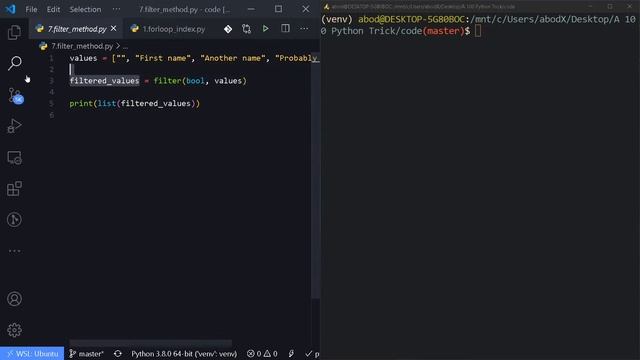The width and height of the screenshot is (640, 360).
Task: Run the Python file
Action: (x=265, y=29)
